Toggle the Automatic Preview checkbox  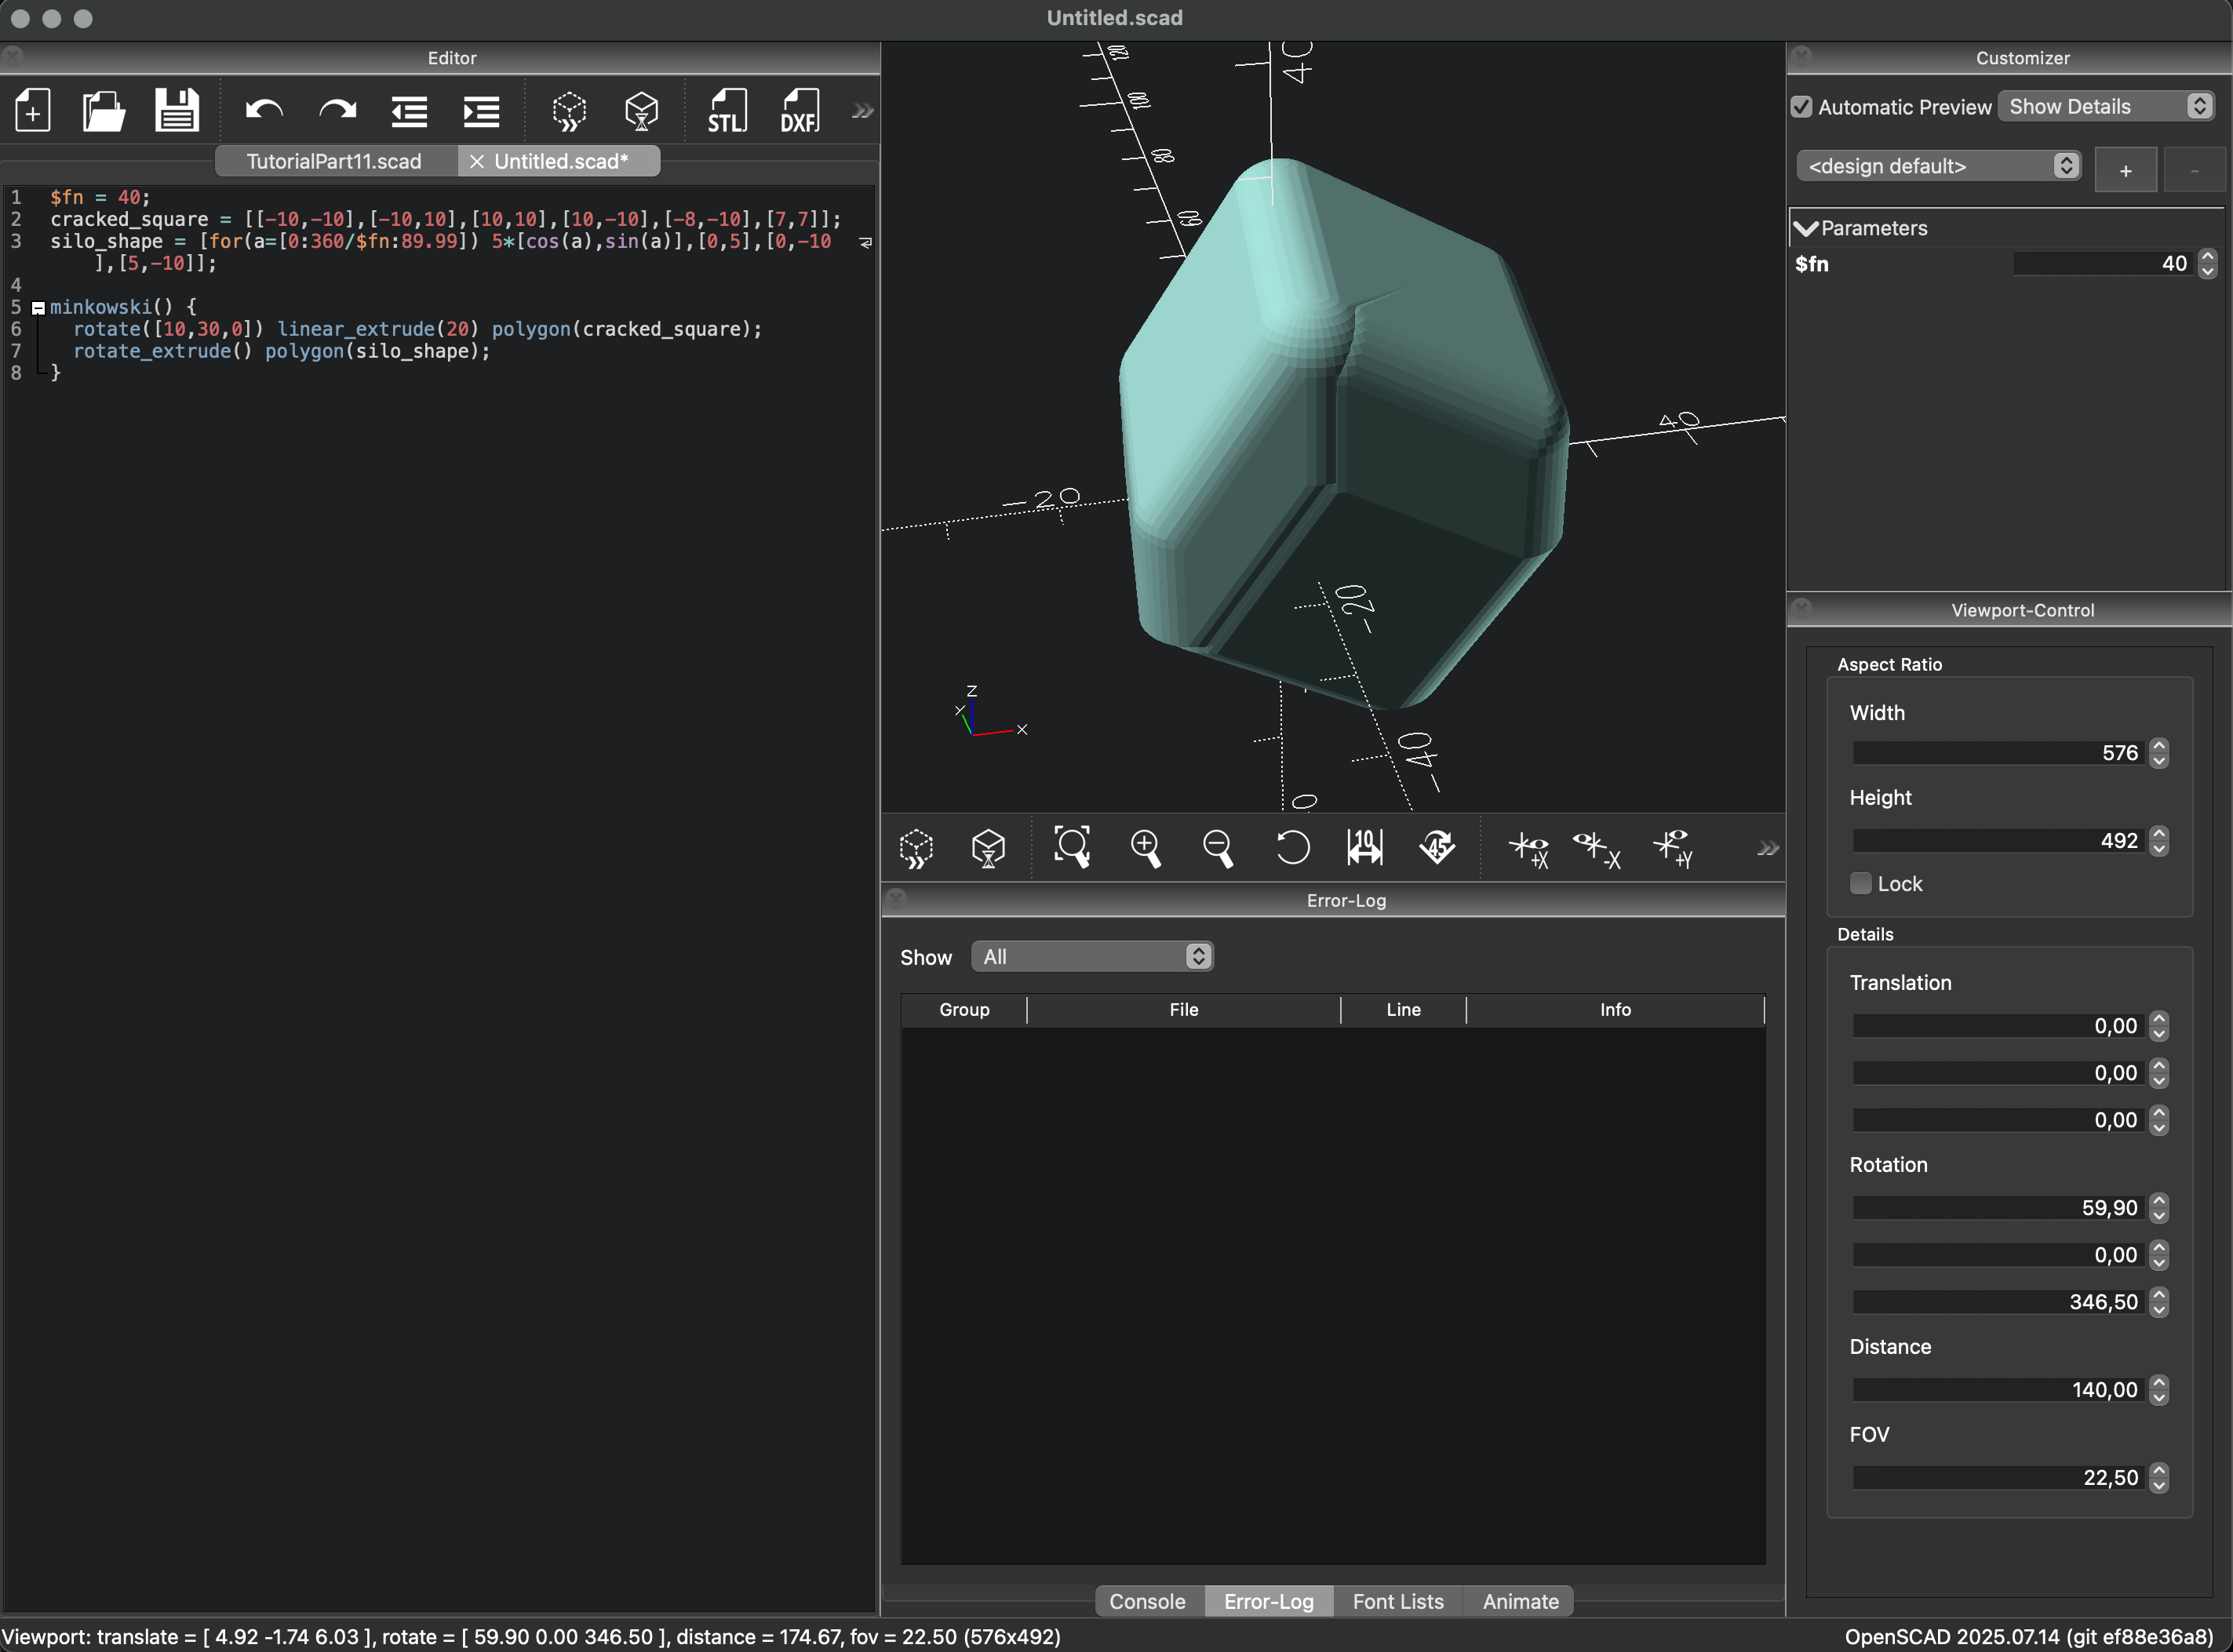pyautogui.click(x=1802, y=107)
